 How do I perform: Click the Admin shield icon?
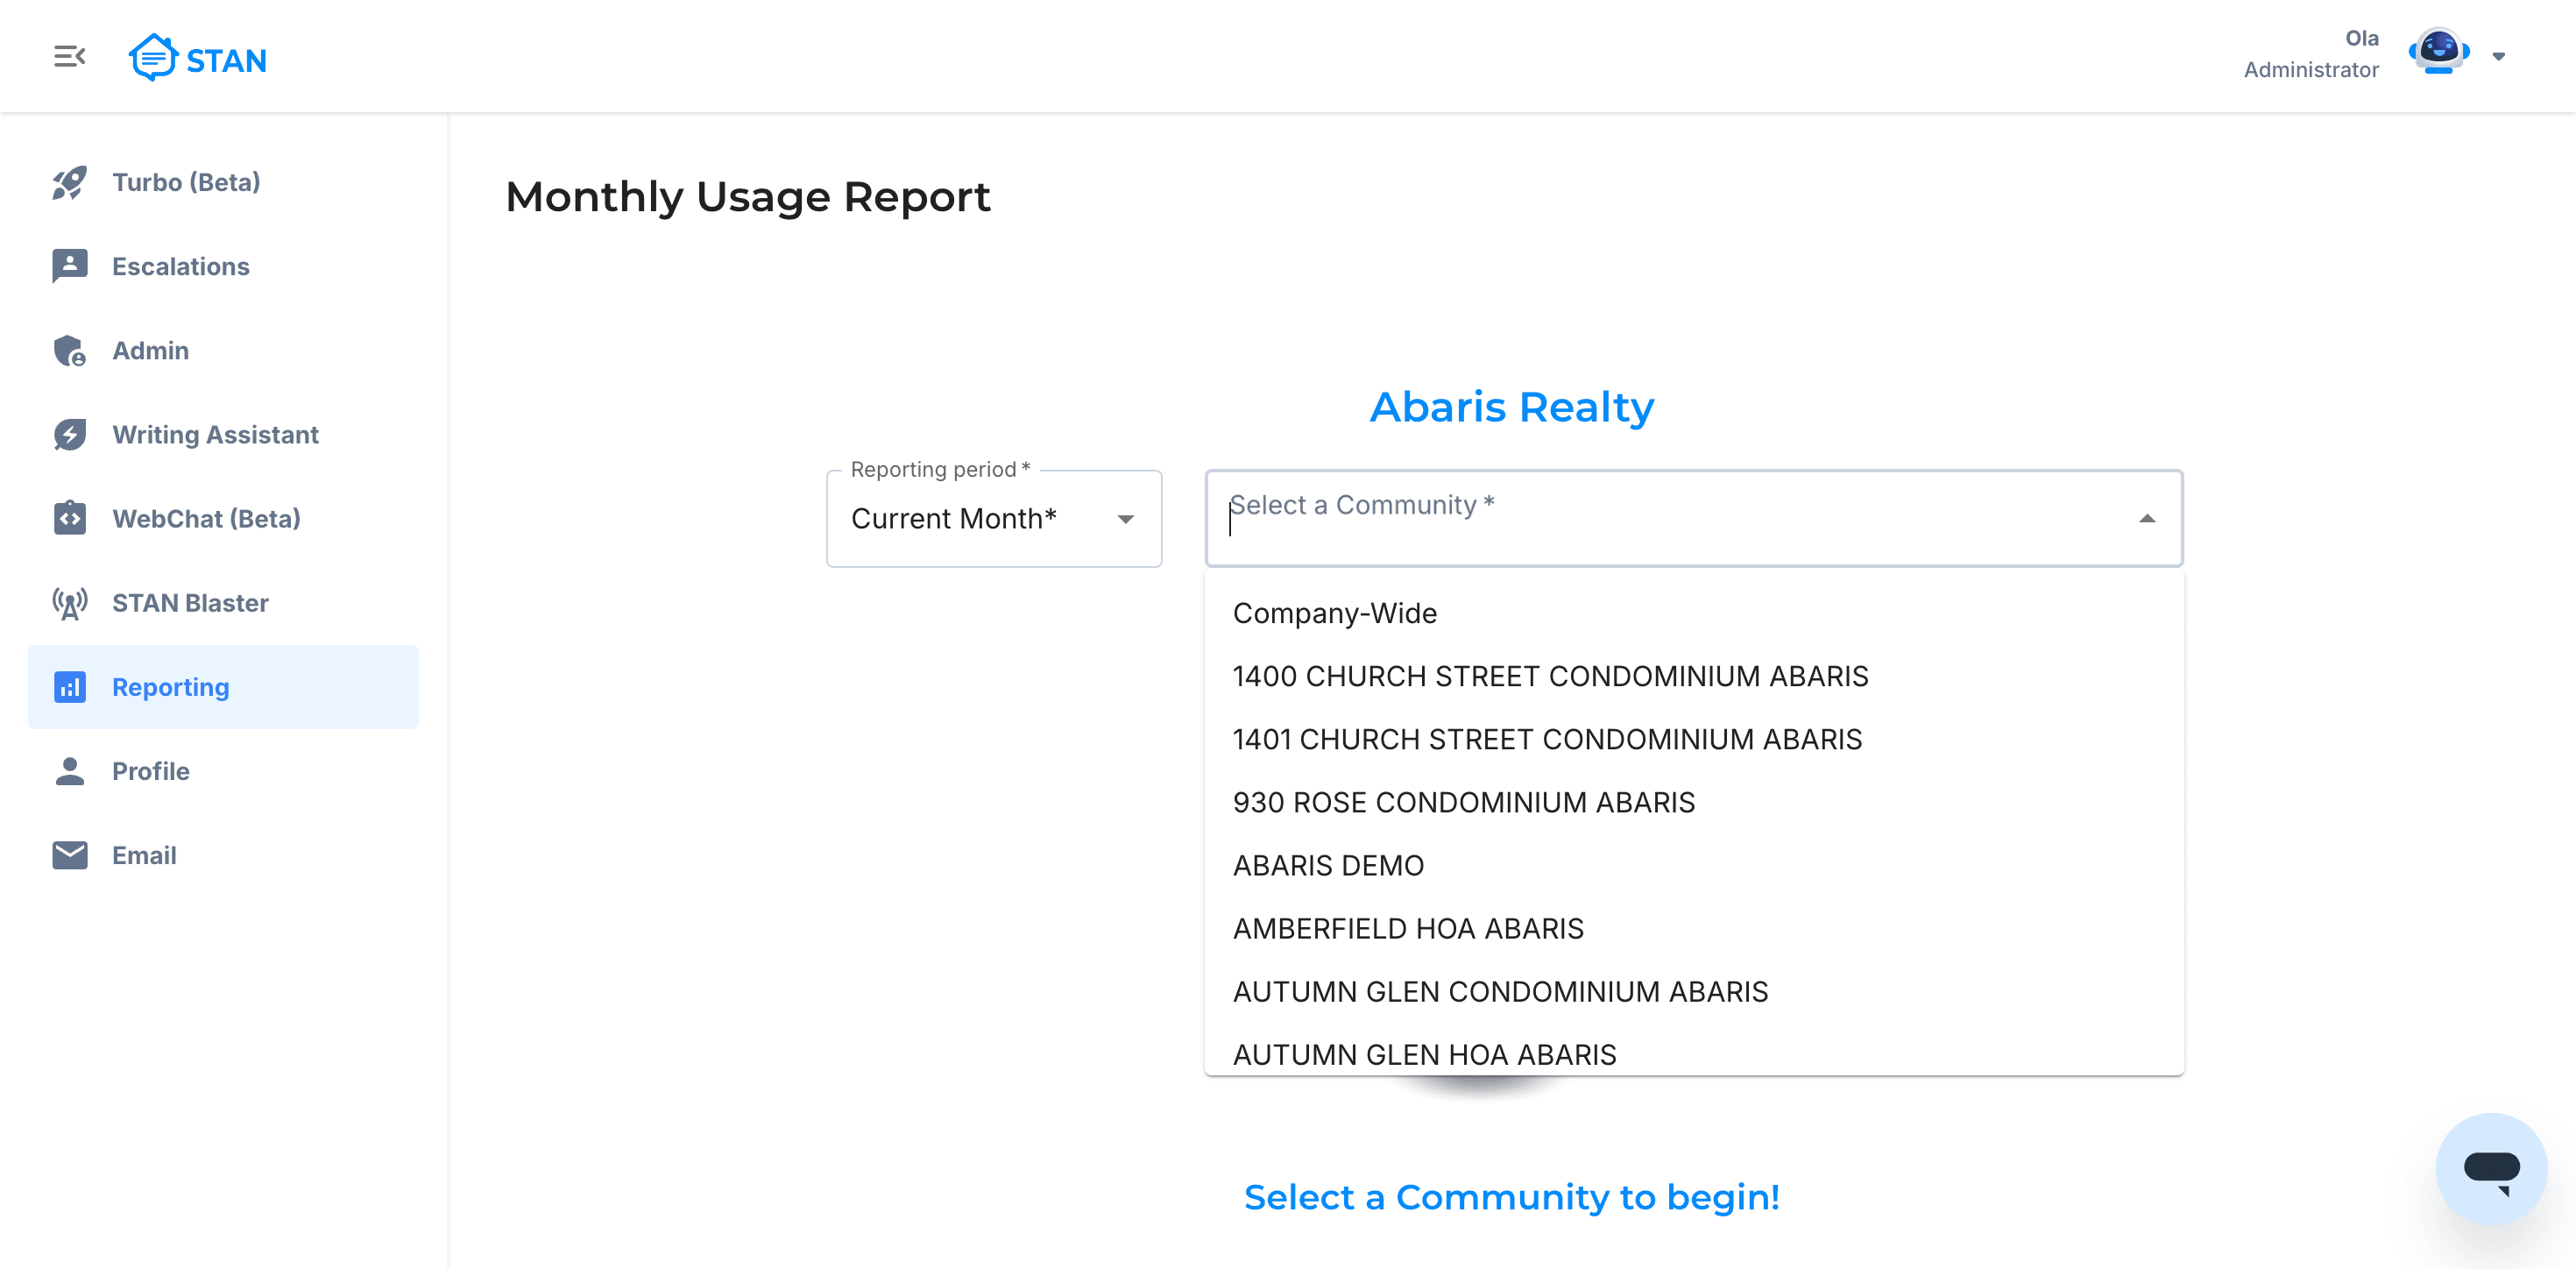pos(69,351)
